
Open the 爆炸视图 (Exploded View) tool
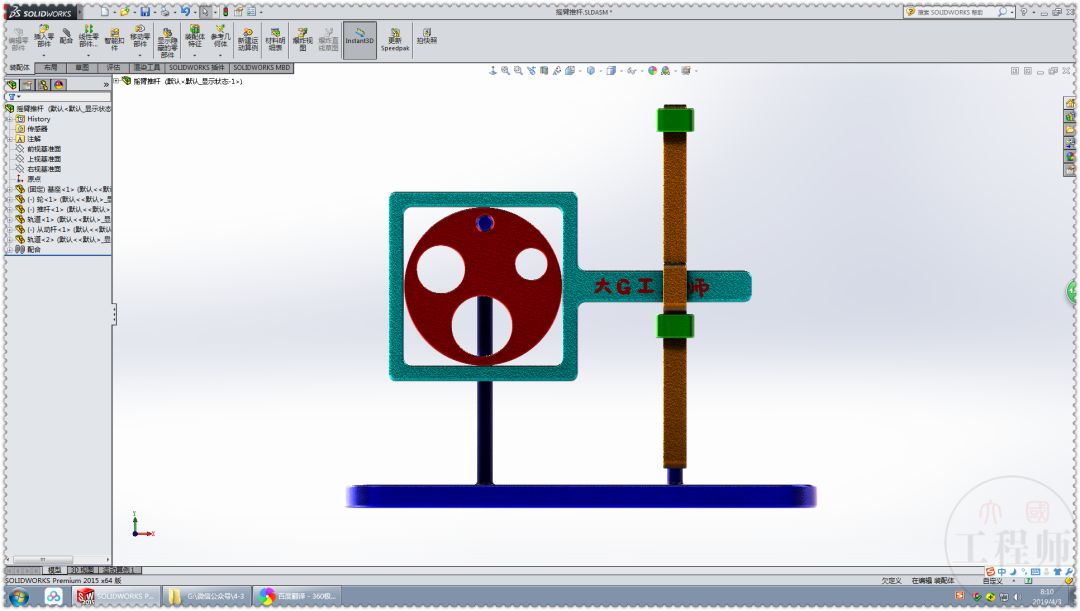coord(303,38)
